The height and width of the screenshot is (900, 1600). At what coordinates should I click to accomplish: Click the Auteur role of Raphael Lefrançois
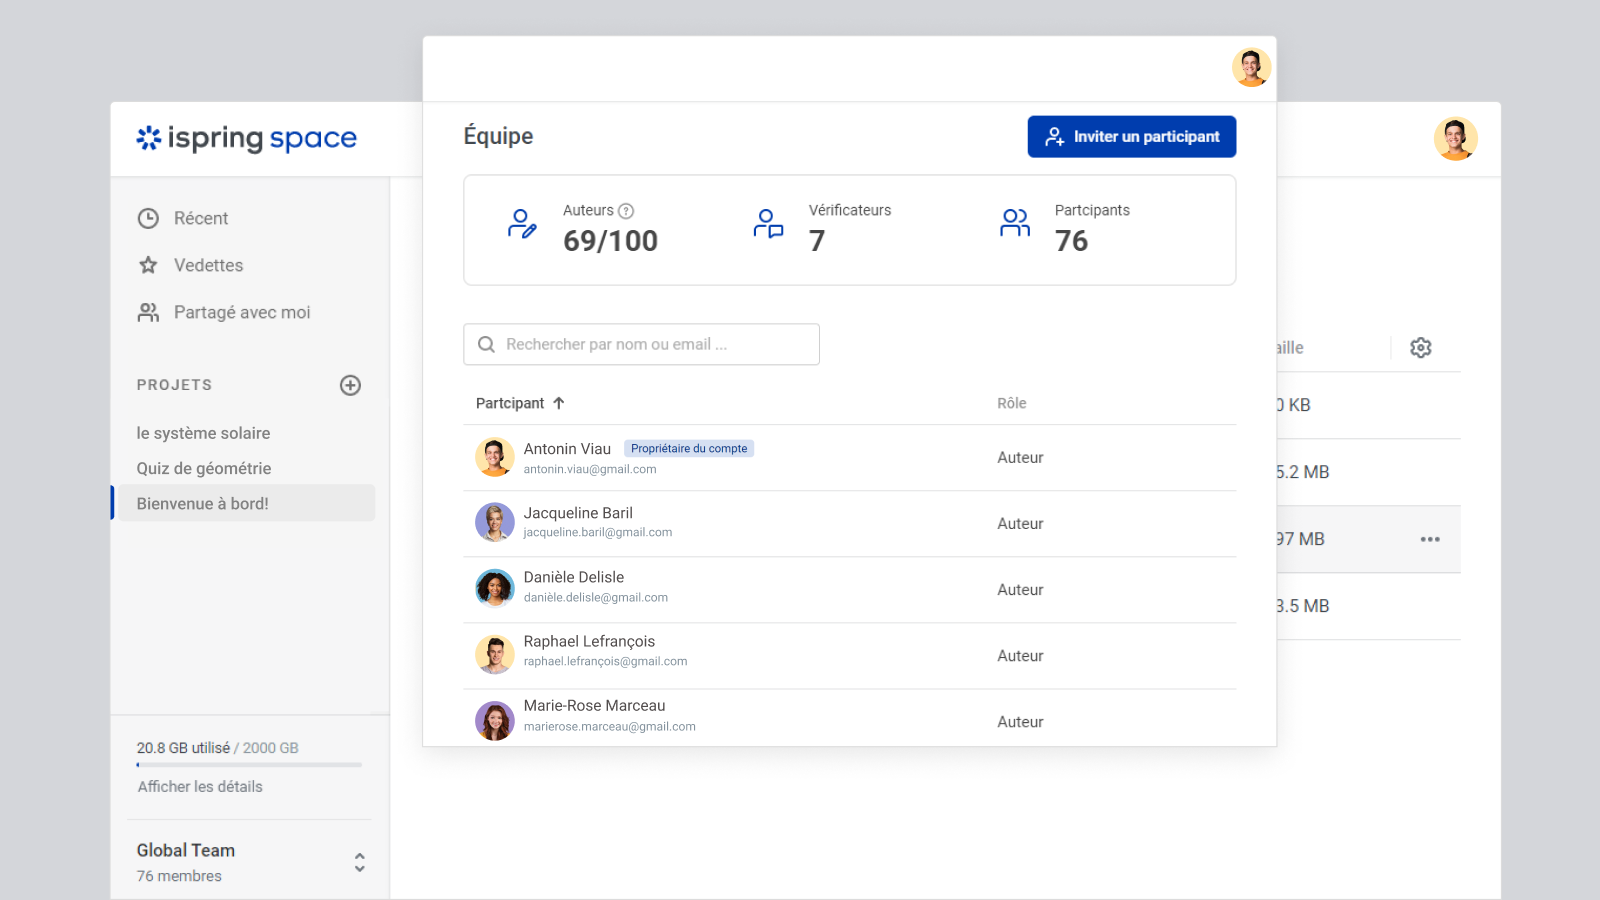(x=1020, y=656)
